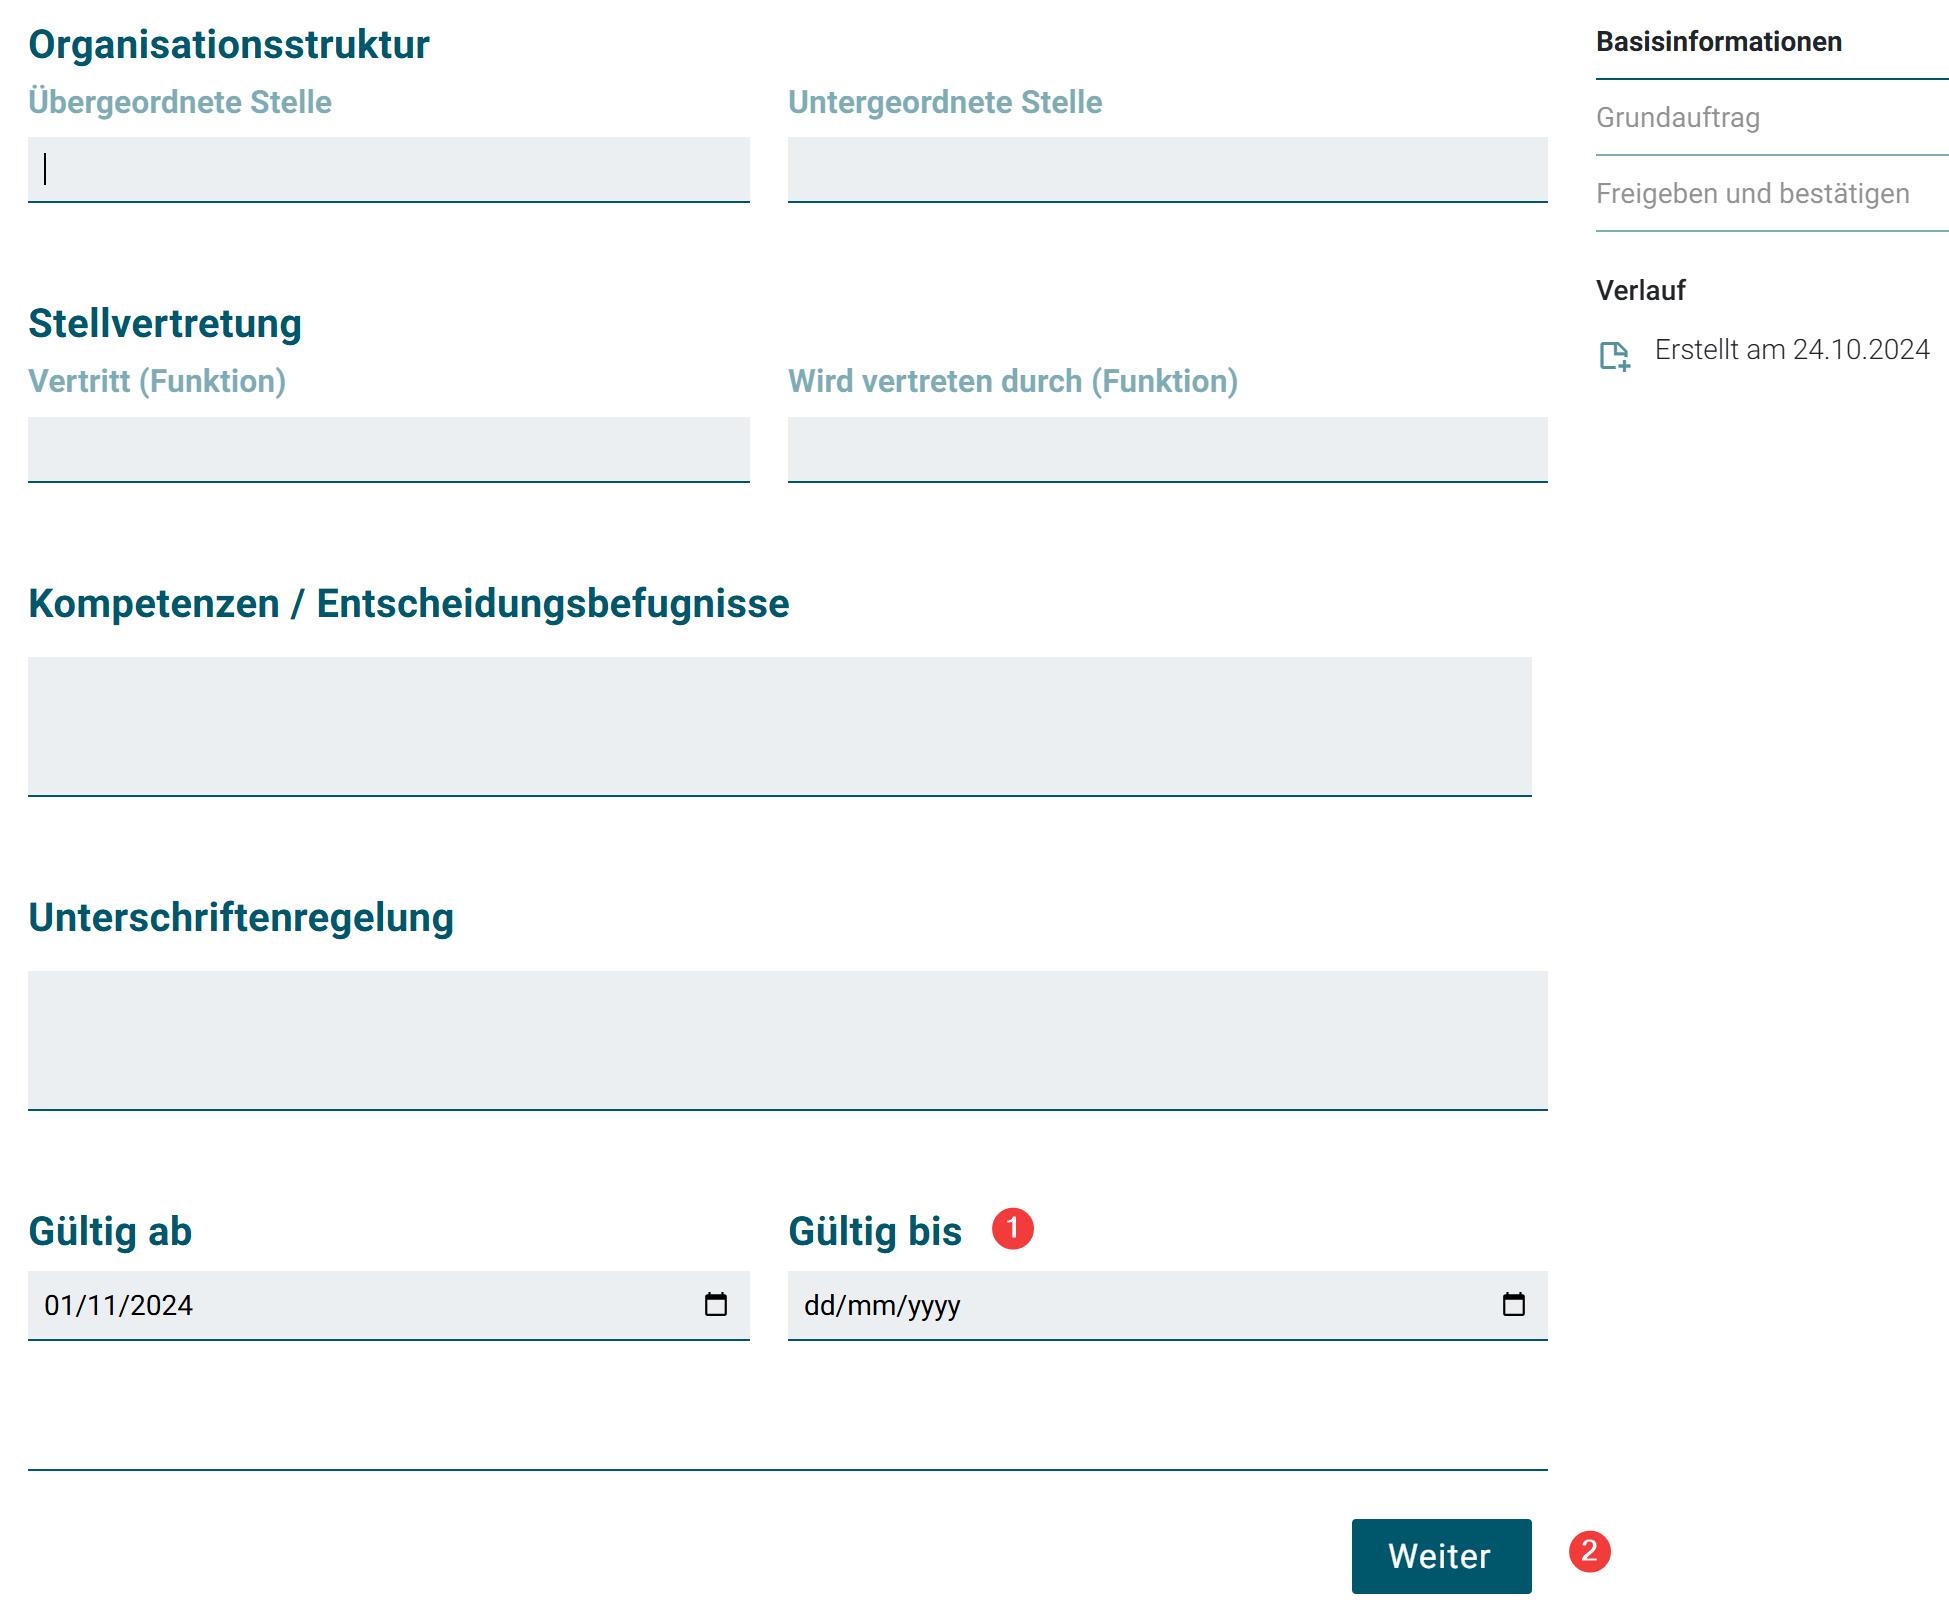Screen dimensions: 1949x1610
Task: Open calendar picker for Gültig ab
Action: [x=715, y=1304]
